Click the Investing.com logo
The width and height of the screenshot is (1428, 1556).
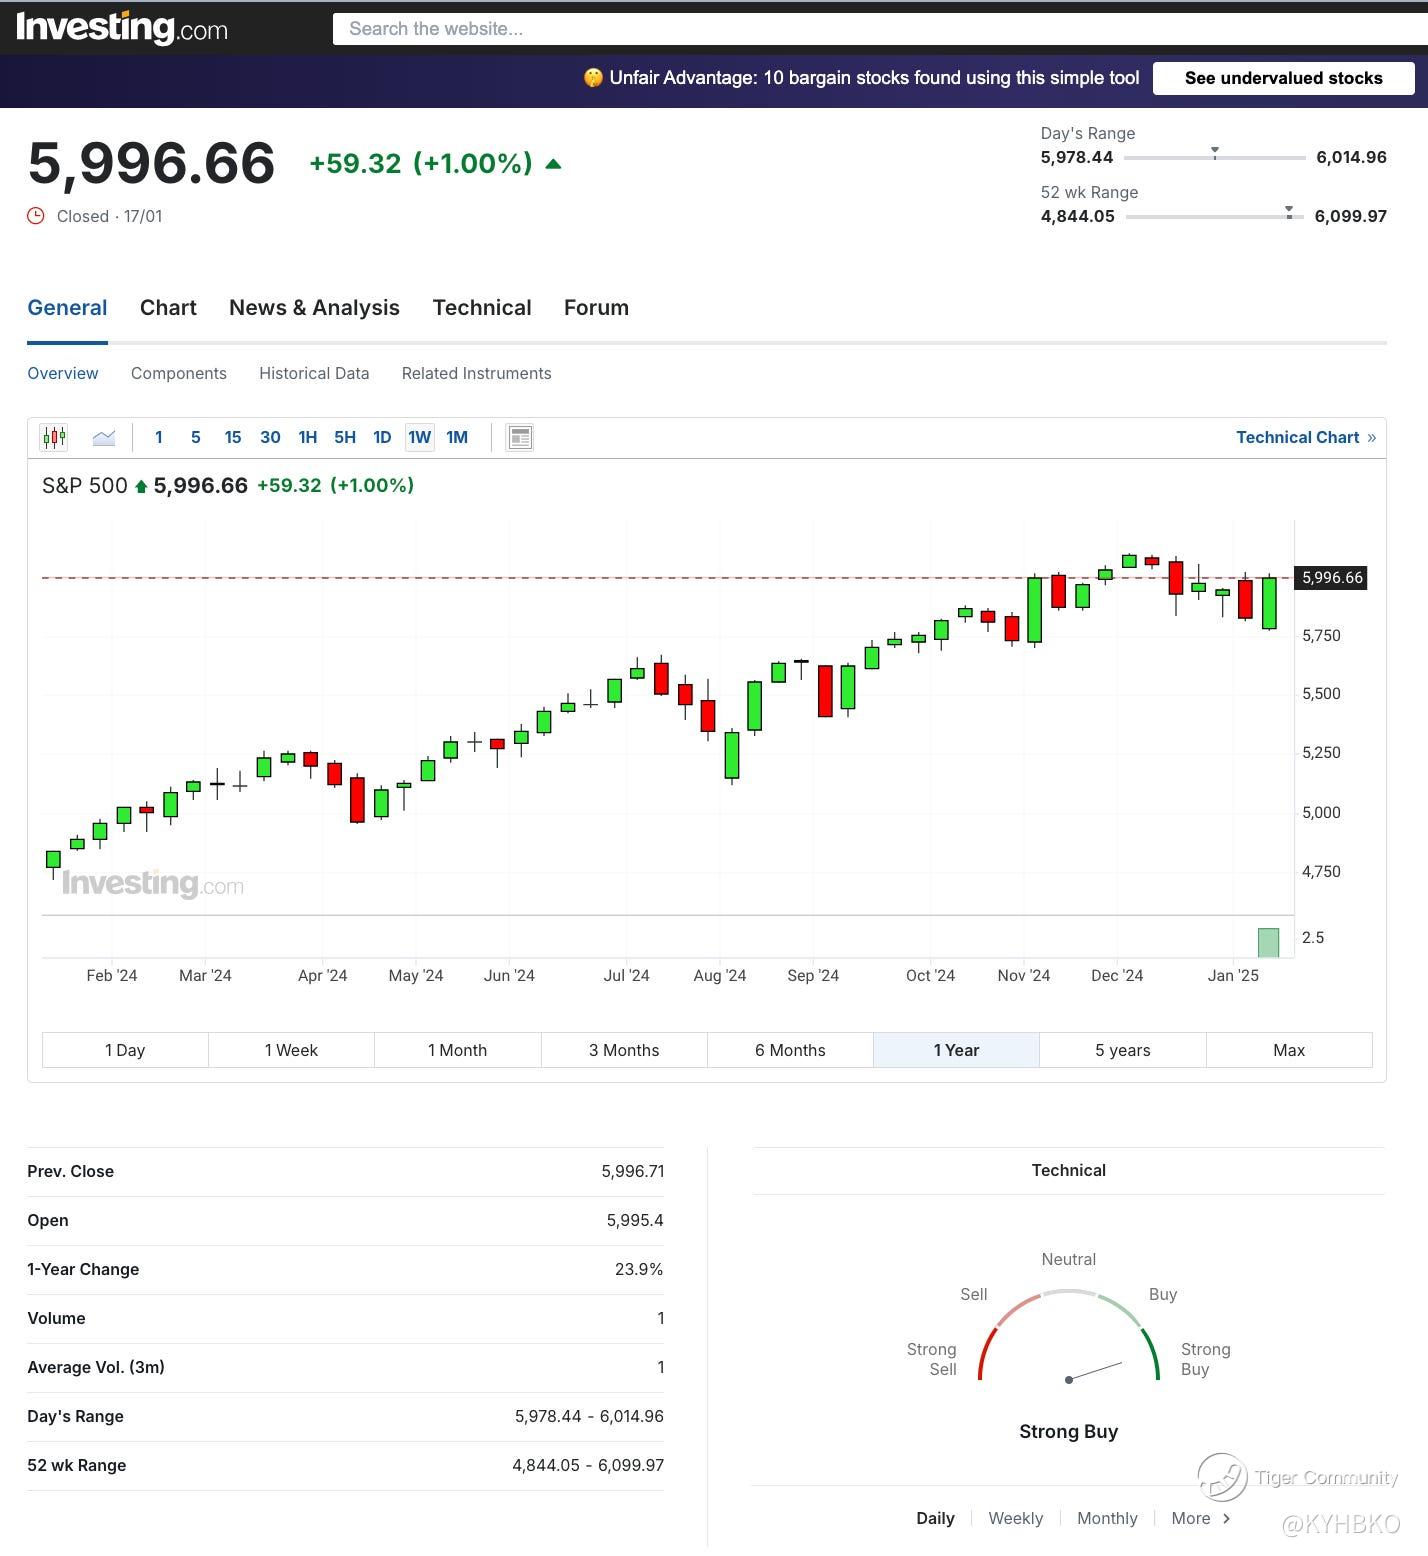click(x=122, y=28)
